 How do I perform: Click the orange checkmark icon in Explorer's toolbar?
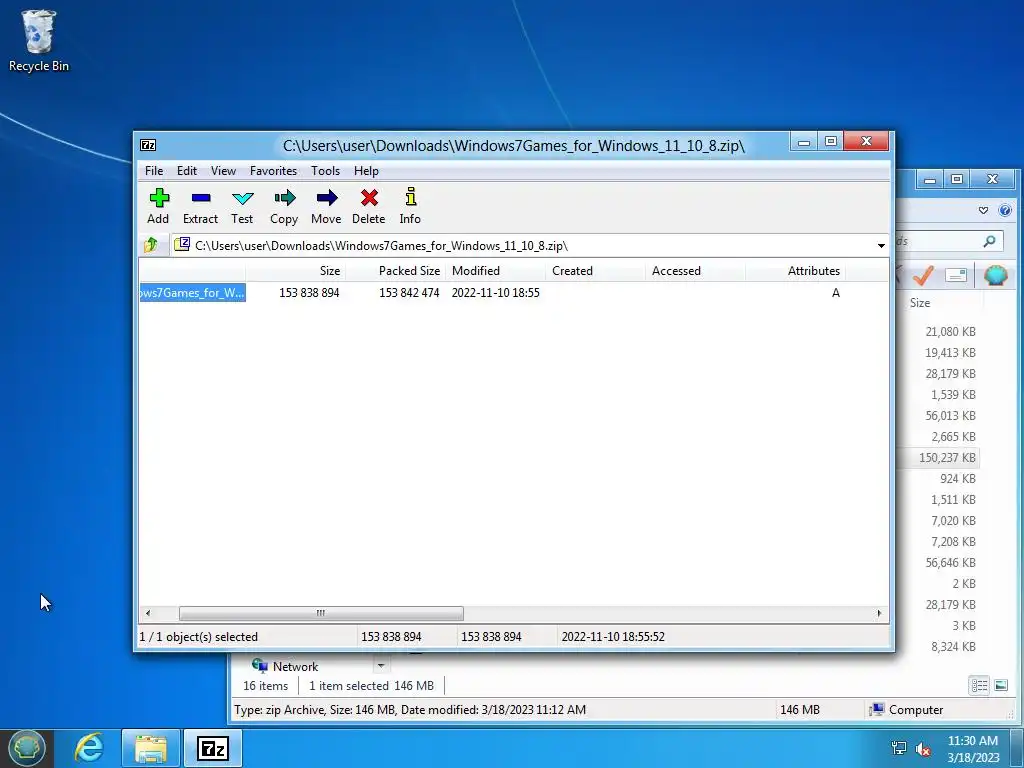pos(923,275)
